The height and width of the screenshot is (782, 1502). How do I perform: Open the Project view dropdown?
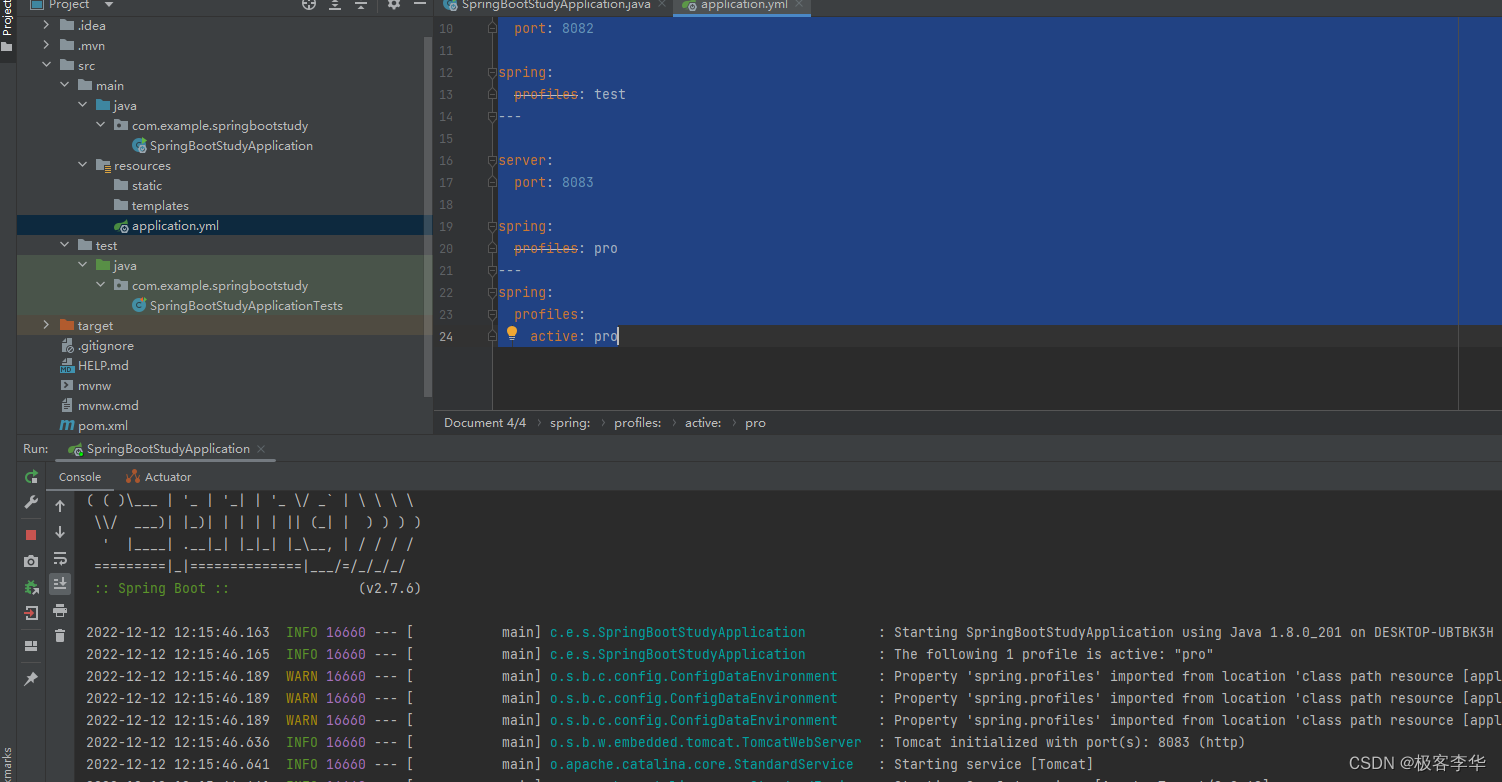point(109,5)
